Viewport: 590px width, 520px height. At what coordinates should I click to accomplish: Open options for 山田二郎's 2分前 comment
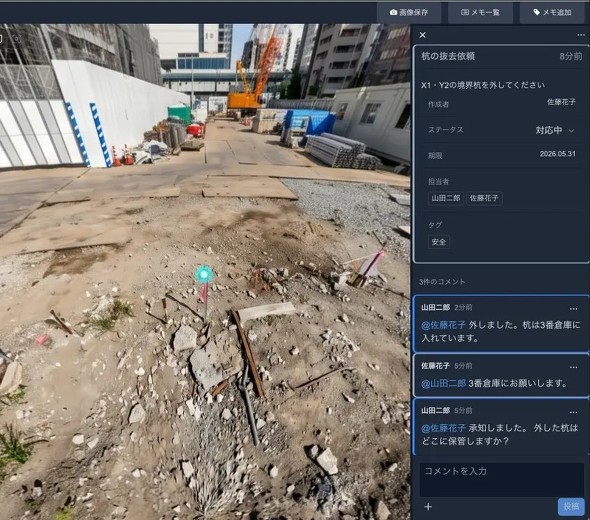point(573,309)
